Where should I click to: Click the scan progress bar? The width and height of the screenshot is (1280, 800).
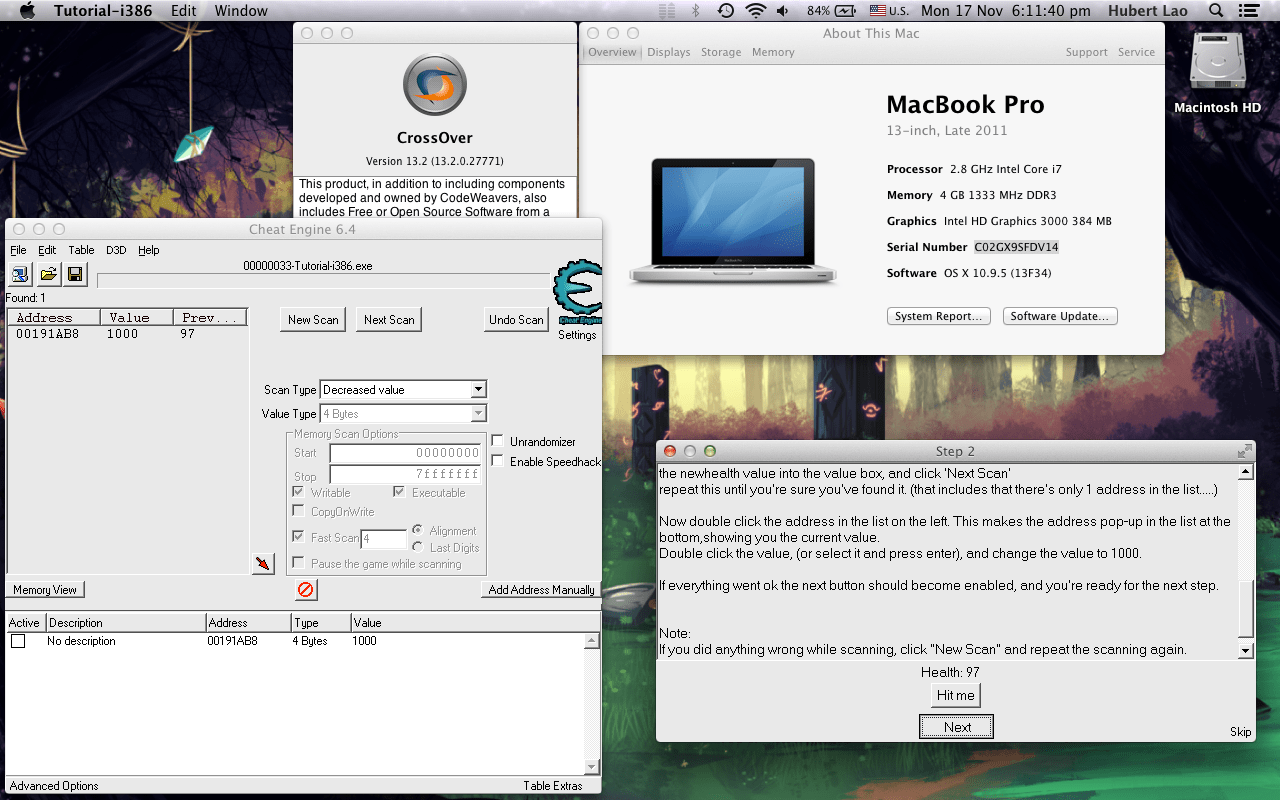323,280
